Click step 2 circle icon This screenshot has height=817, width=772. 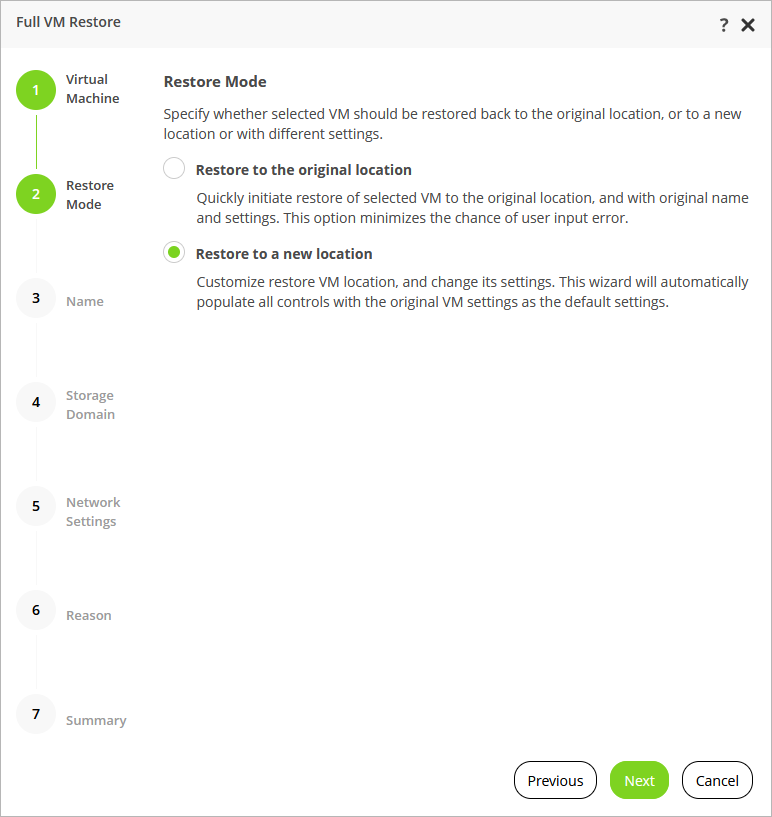tap(36, 194)
